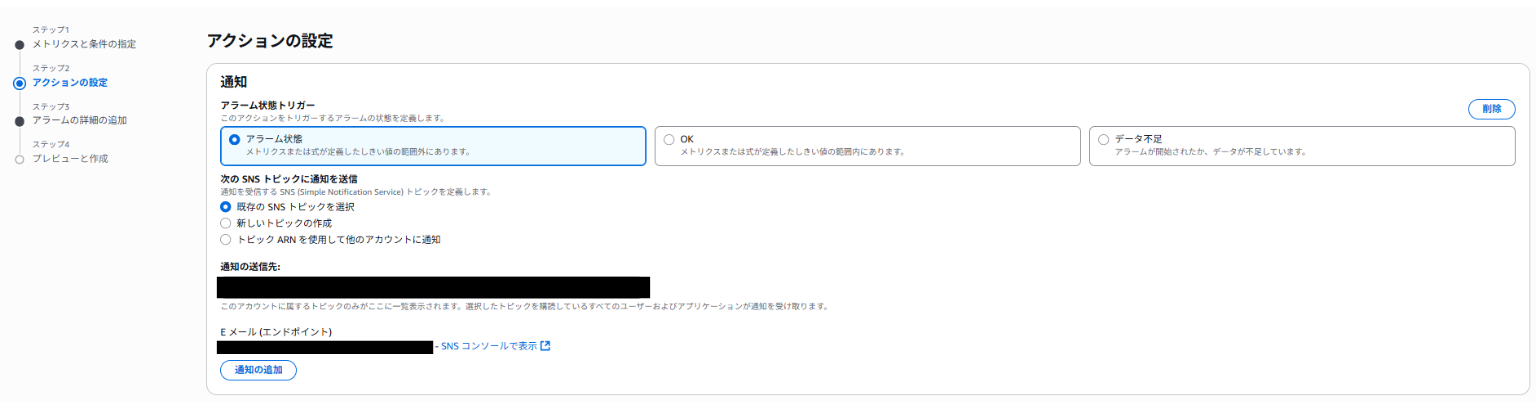Click the step 3 circle indicator
The image size is (1536, 408).
pyautogui.click(x=19, y=121)
